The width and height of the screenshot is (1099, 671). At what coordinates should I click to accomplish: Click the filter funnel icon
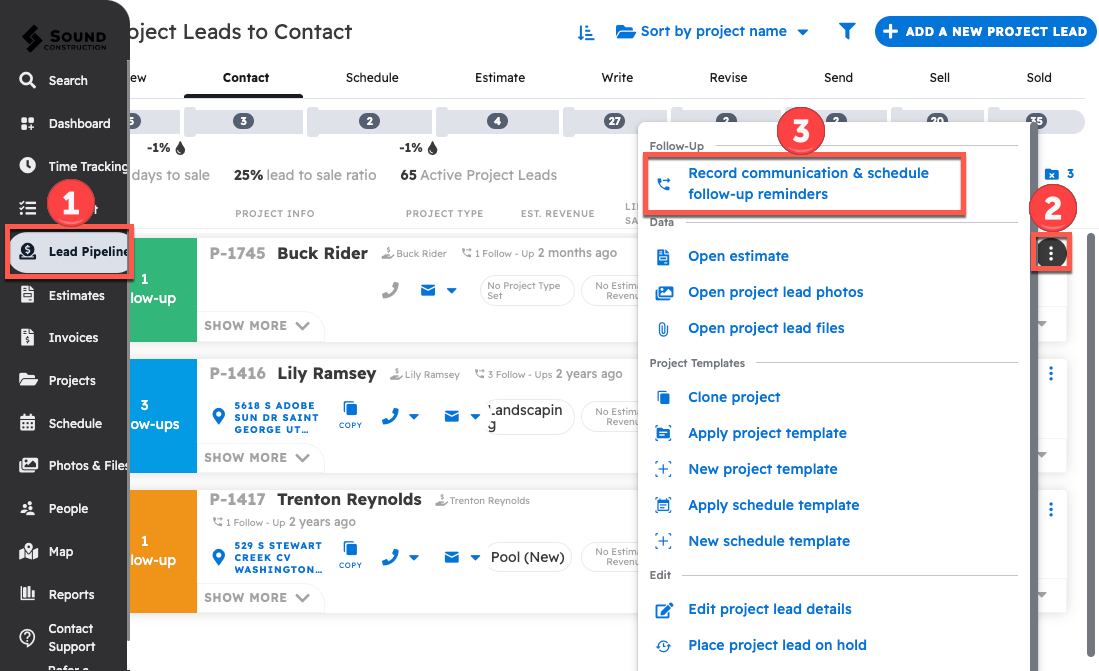tap(847, 32)
